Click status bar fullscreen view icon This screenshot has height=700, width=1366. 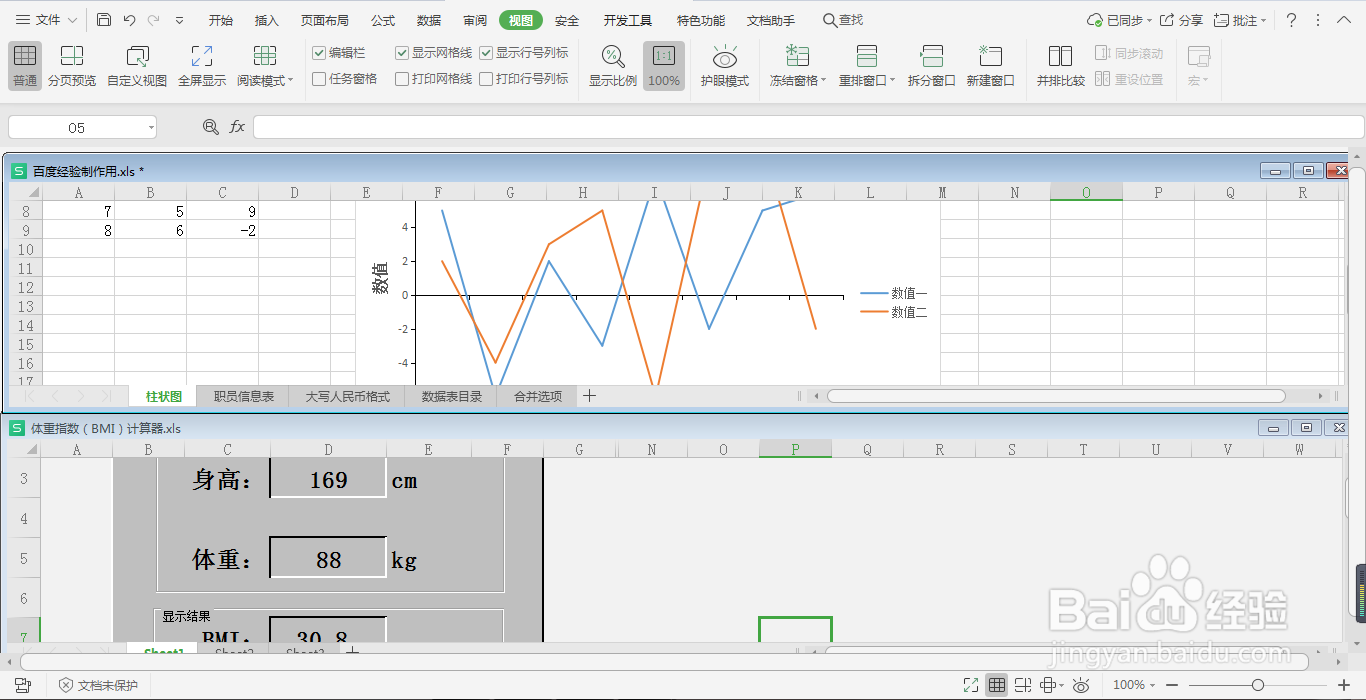970,685
